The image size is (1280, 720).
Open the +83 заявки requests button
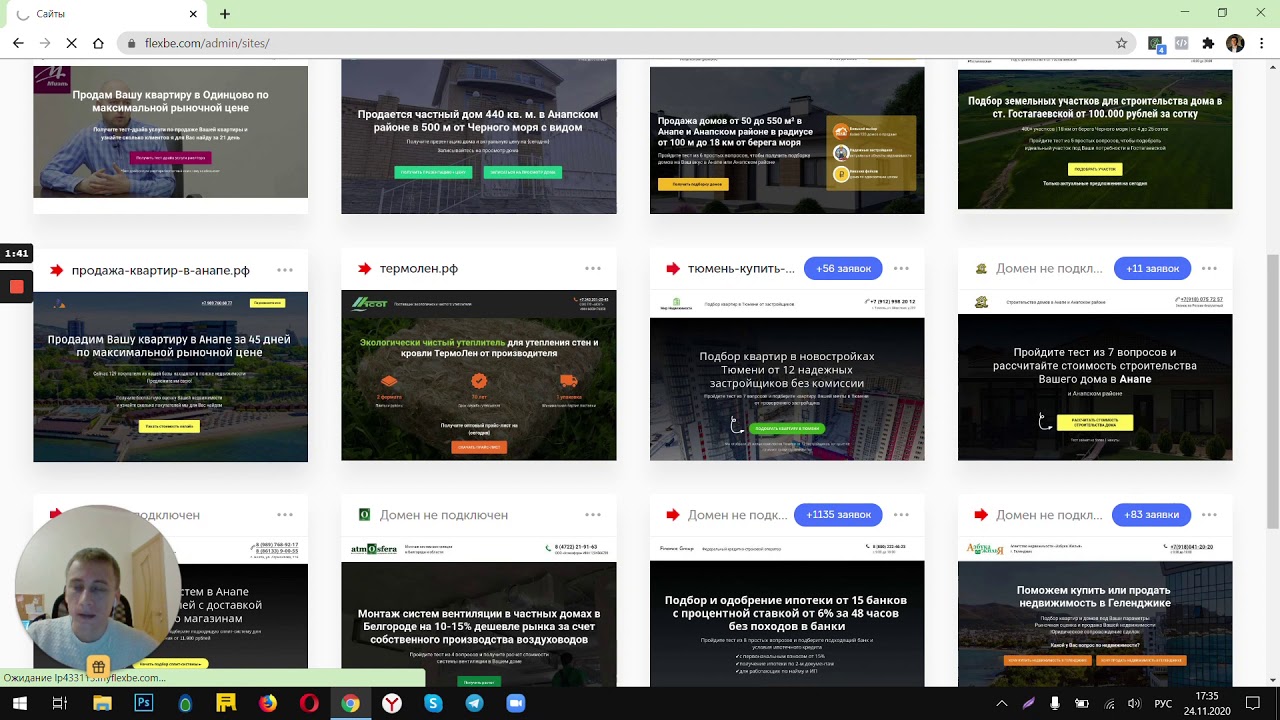pyautogui.click(x=1151, y=515)
